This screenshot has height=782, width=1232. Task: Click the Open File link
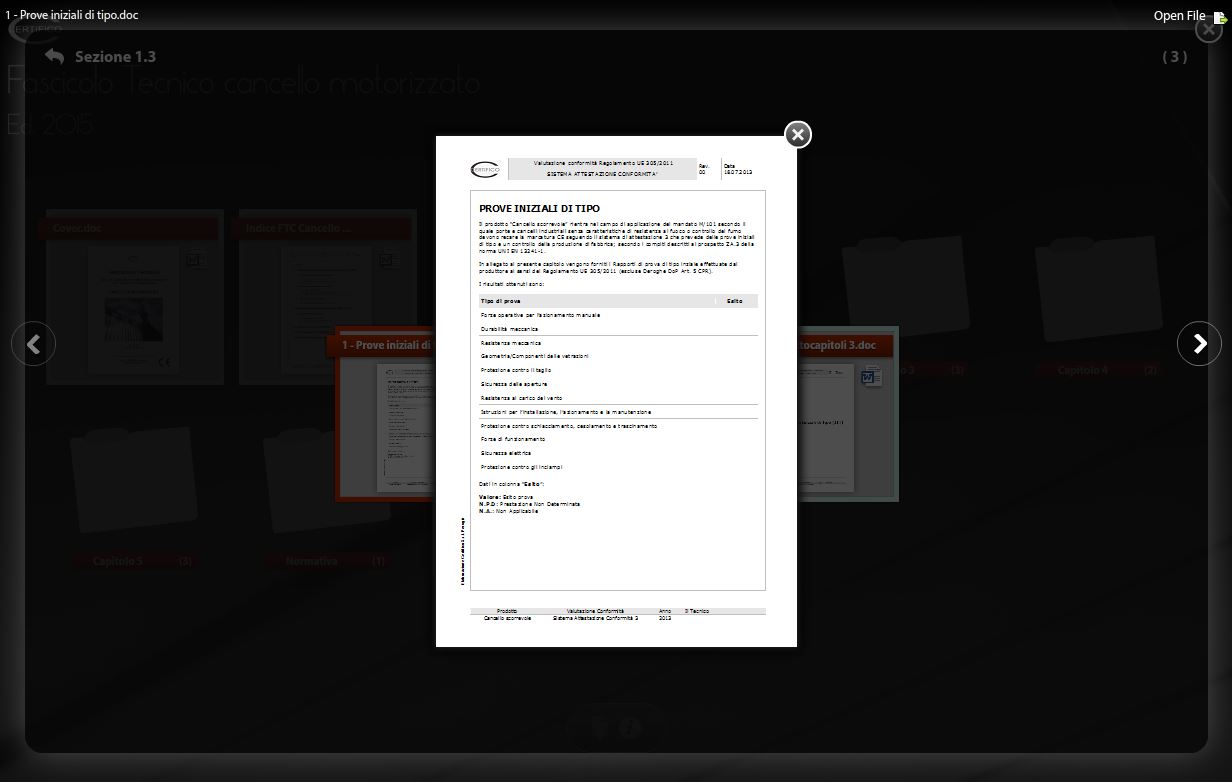coord(1179,15)
